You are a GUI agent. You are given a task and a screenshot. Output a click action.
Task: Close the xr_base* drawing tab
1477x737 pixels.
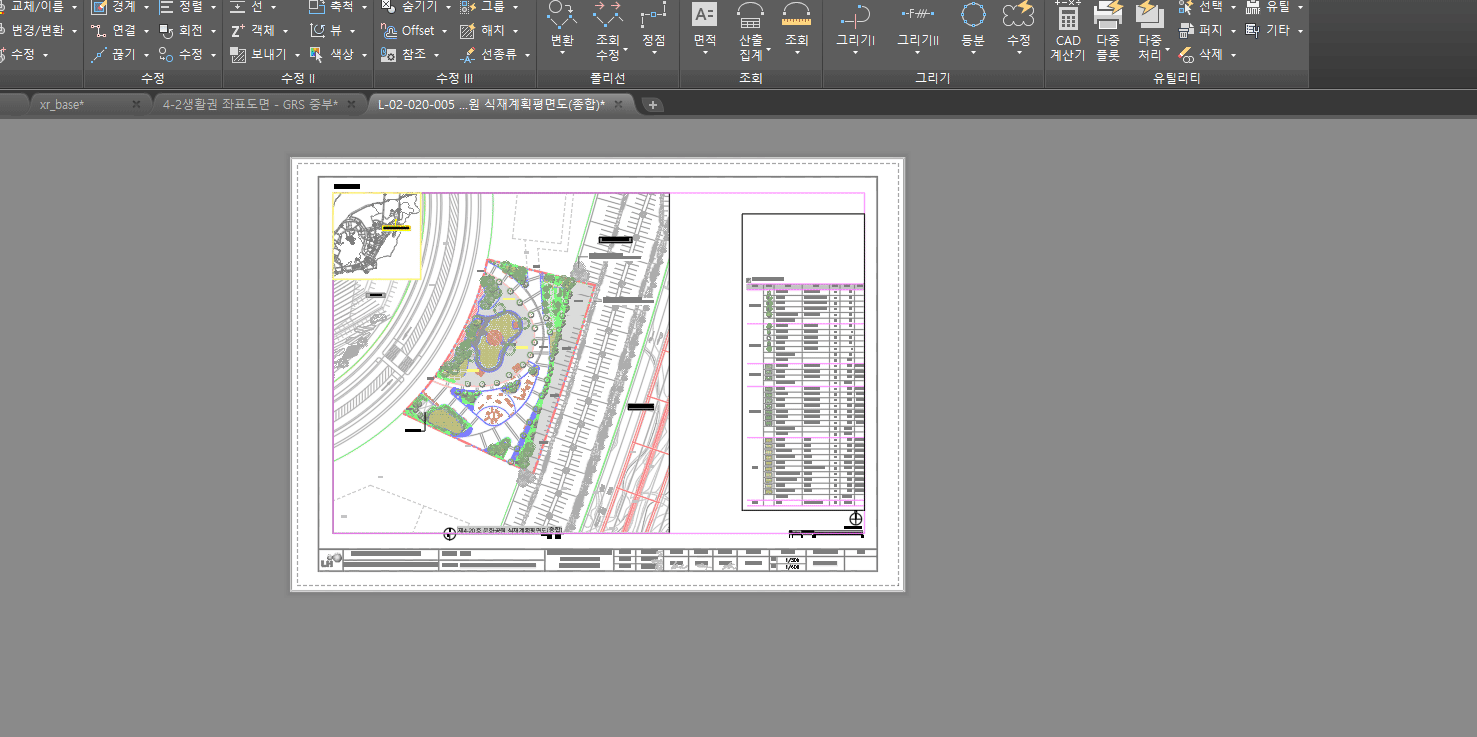(x=136, y=104)
